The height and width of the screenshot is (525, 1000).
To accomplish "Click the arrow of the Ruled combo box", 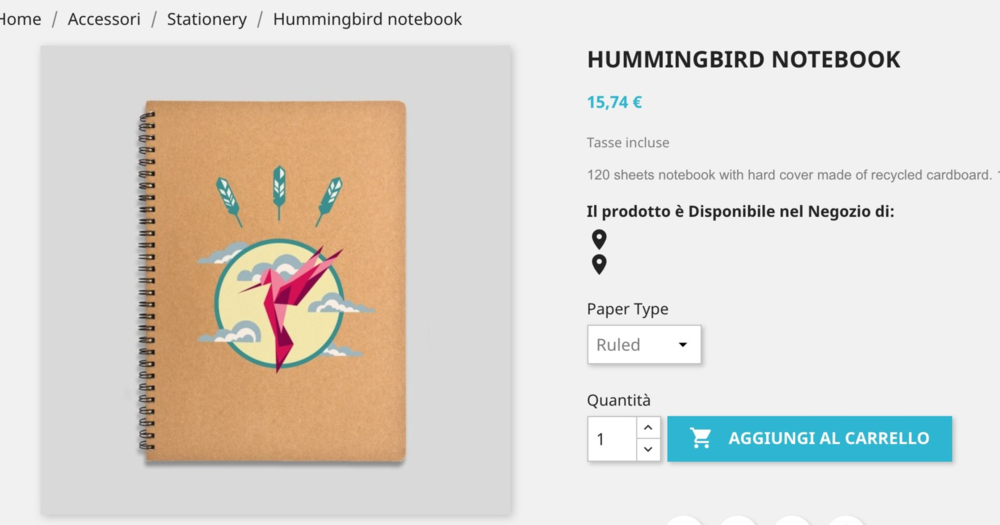I will [682, 344].
